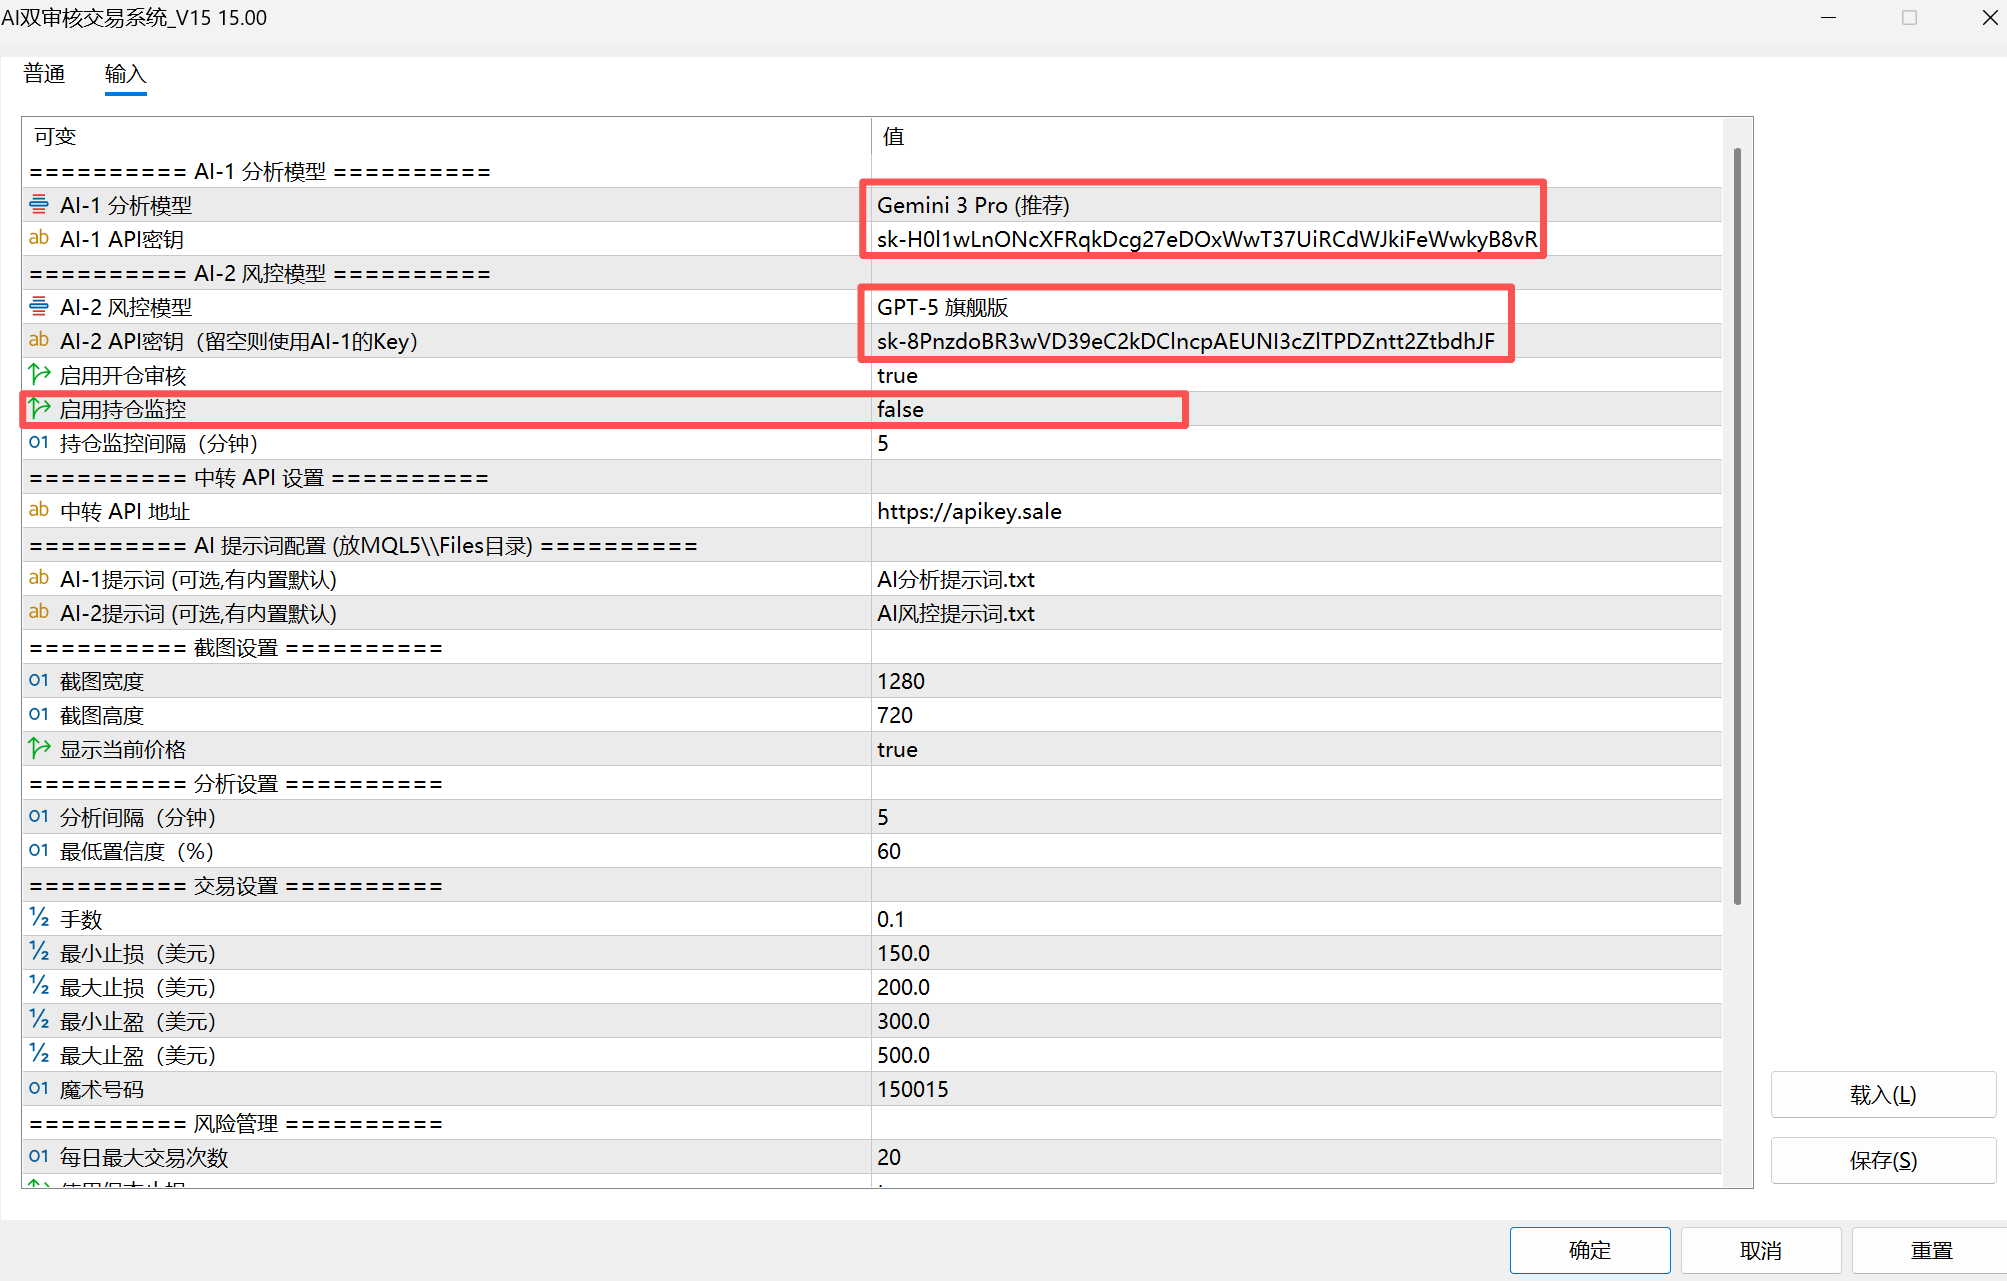Click the enum icon beside AI-2 风控模型
Screen dimensions: 2007x1281
[39, 307]
